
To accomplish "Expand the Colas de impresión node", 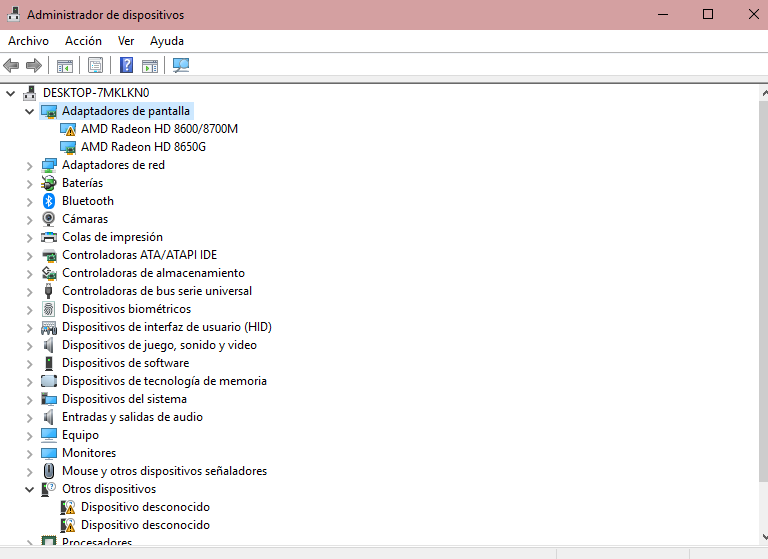I will pyautogui.click(x=29, y=238).
